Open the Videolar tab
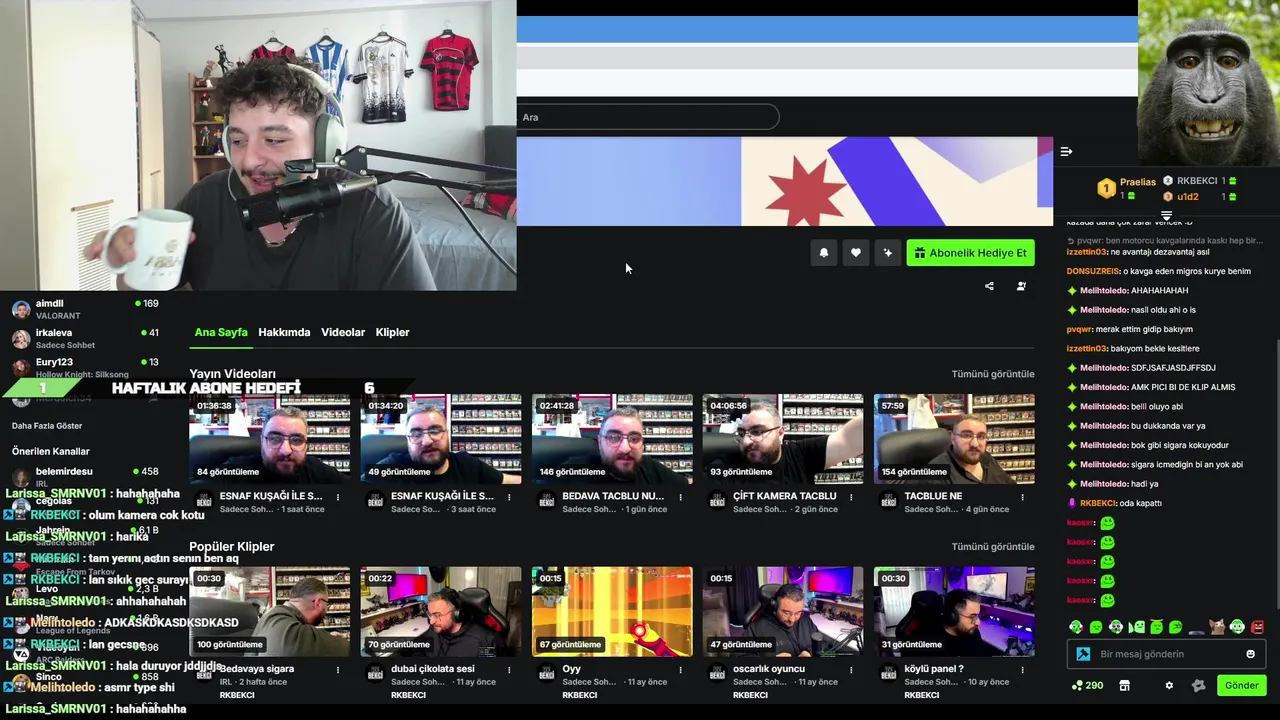This screenshot has height=720, width=1280. tap(343, 332)
